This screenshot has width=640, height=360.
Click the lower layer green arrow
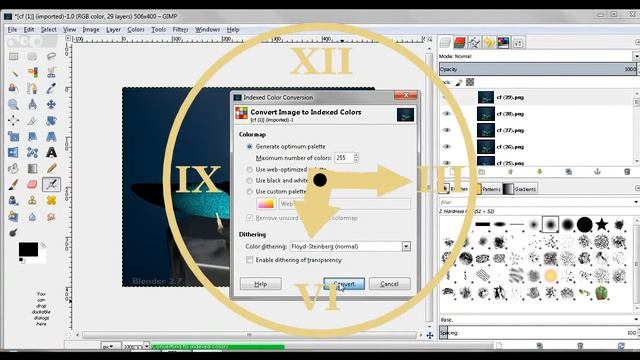(x=539, y=172)
